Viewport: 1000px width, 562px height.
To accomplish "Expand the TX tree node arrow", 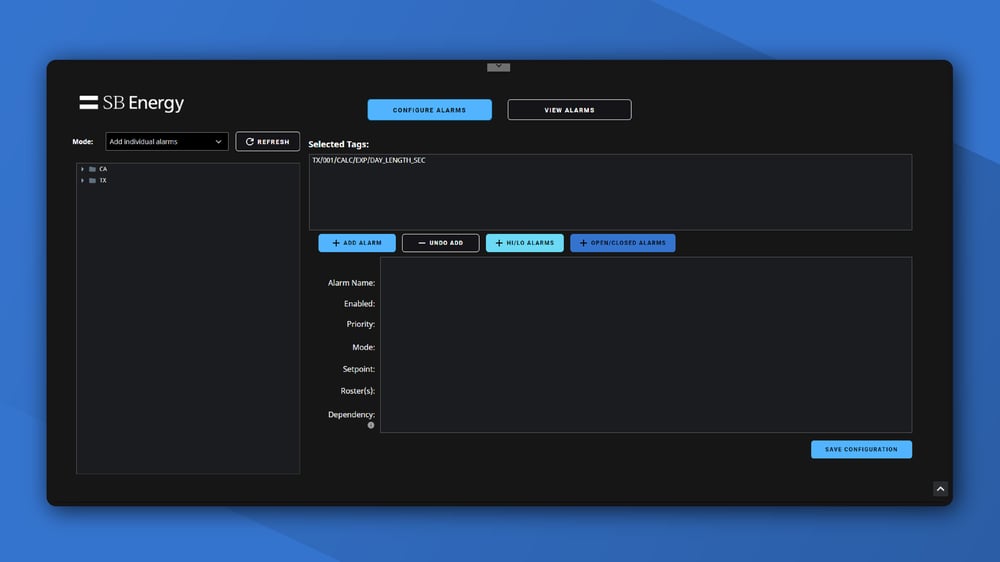I will pos(82,181).
